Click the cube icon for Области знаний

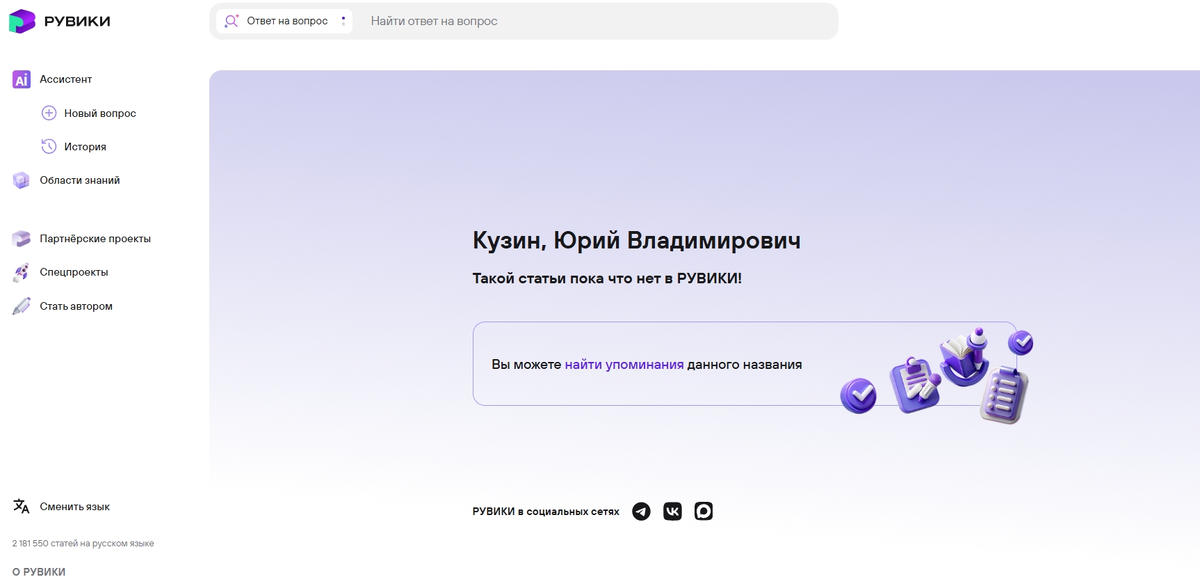[21, 180]
